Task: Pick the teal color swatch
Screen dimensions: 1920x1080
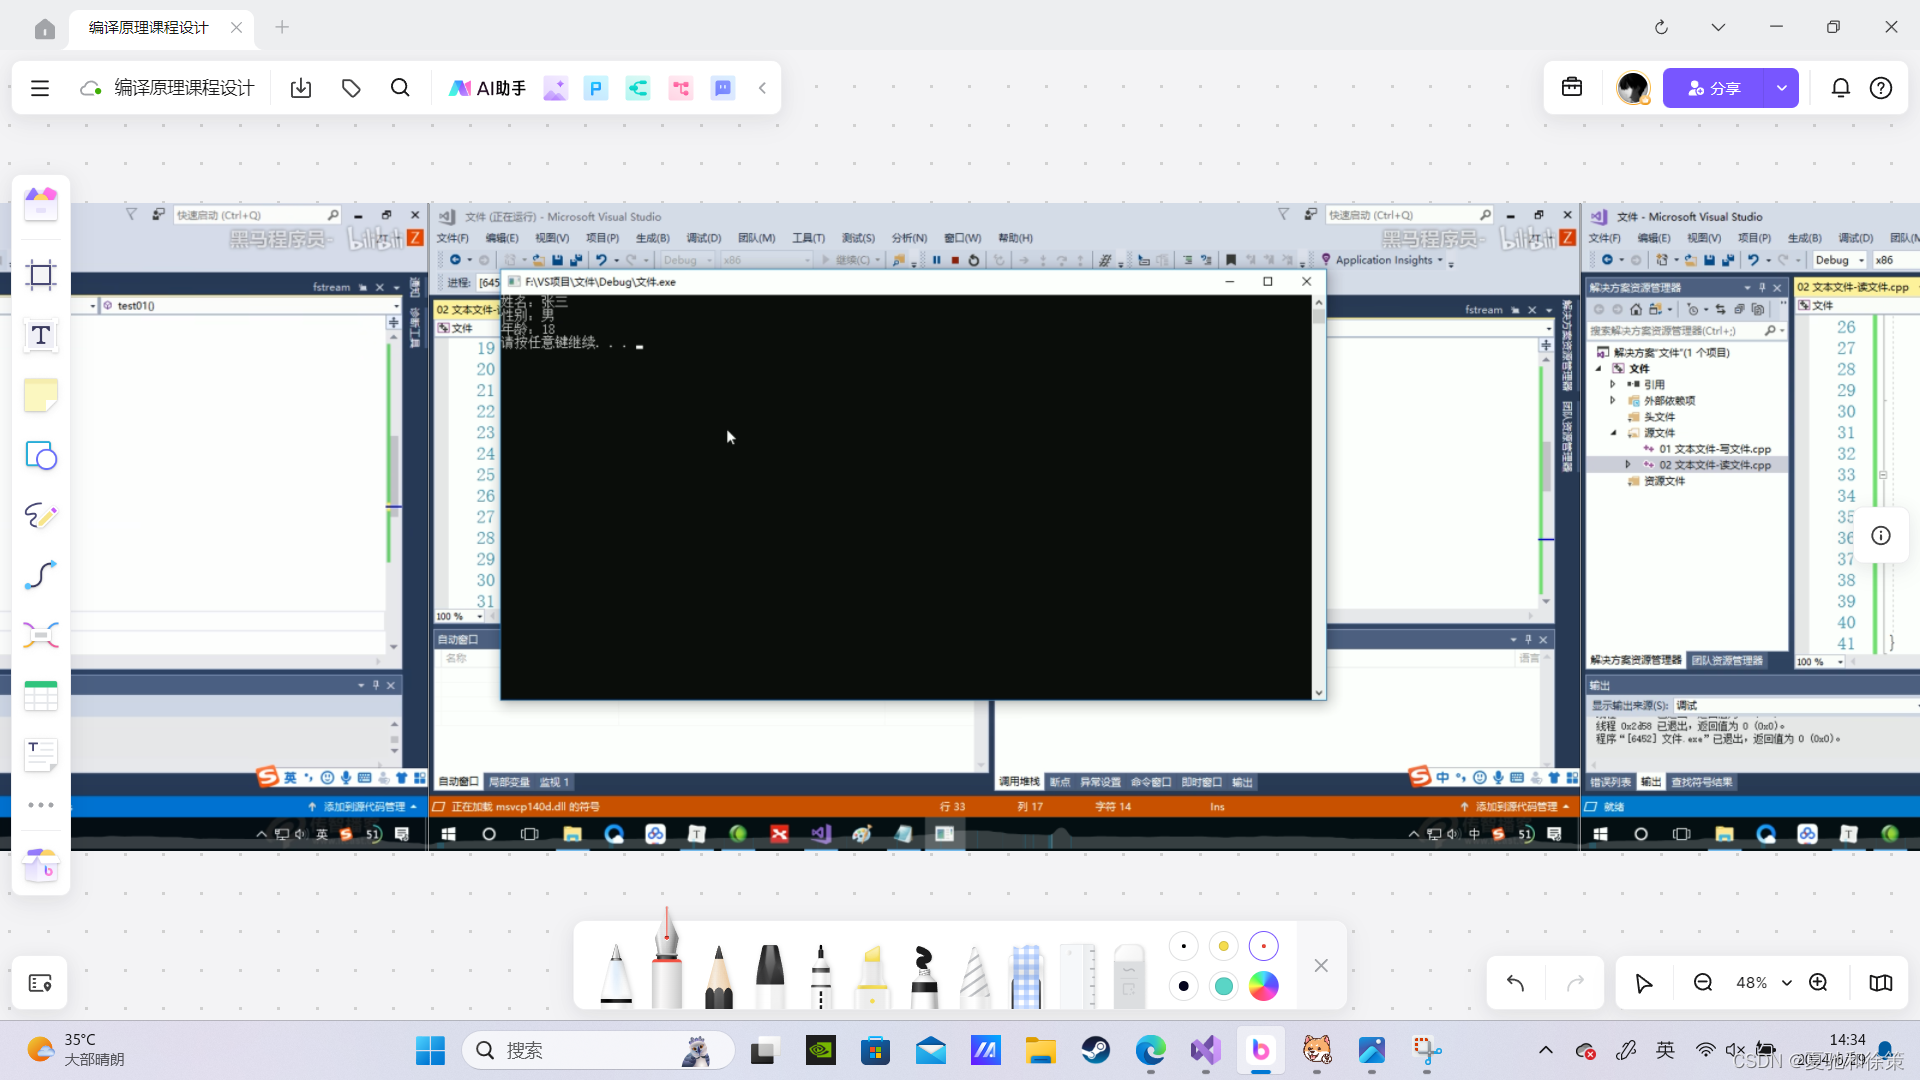Action: coord(1223,986)
